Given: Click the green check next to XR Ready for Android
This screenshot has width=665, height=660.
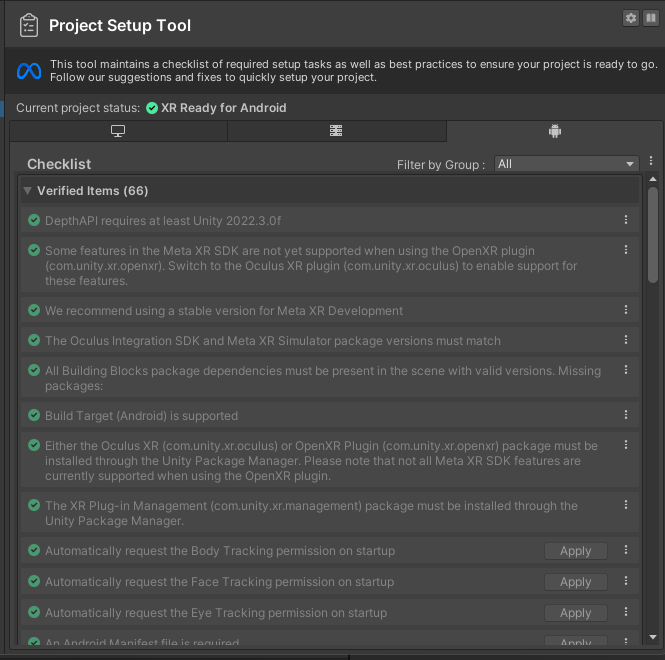Looking at the screenshot, I should [152, 108].
